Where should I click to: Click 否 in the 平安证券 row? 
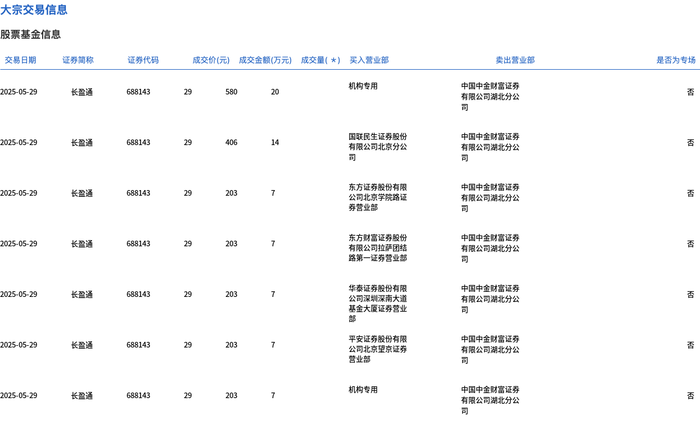[691, 345]
